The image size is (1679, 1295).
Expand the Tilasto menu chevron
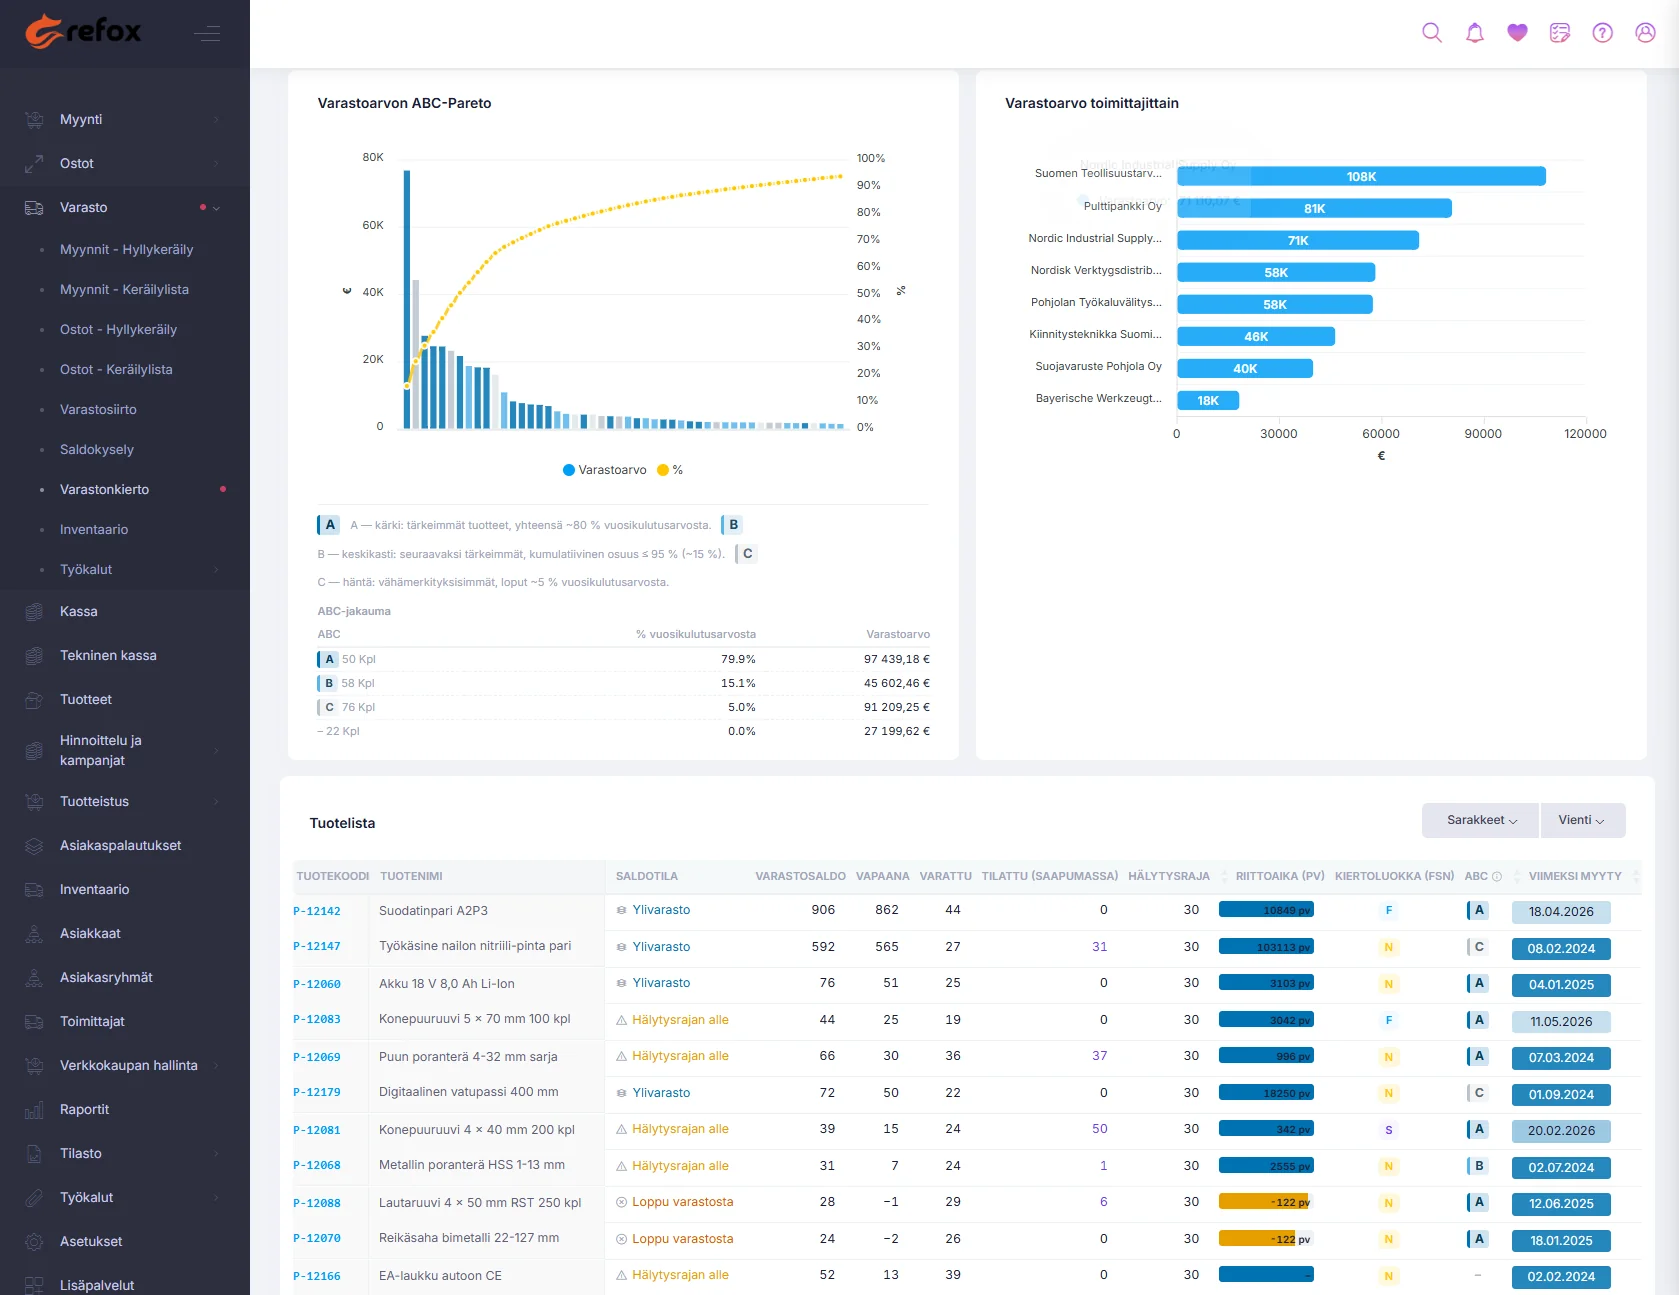(216, 1154)
